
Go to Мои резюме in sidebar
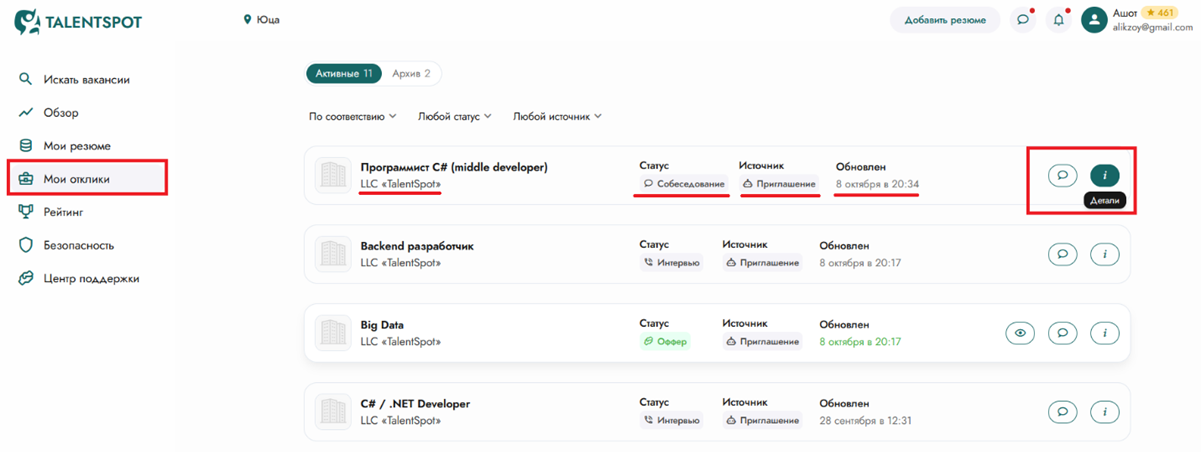click(x=76, y=146)
